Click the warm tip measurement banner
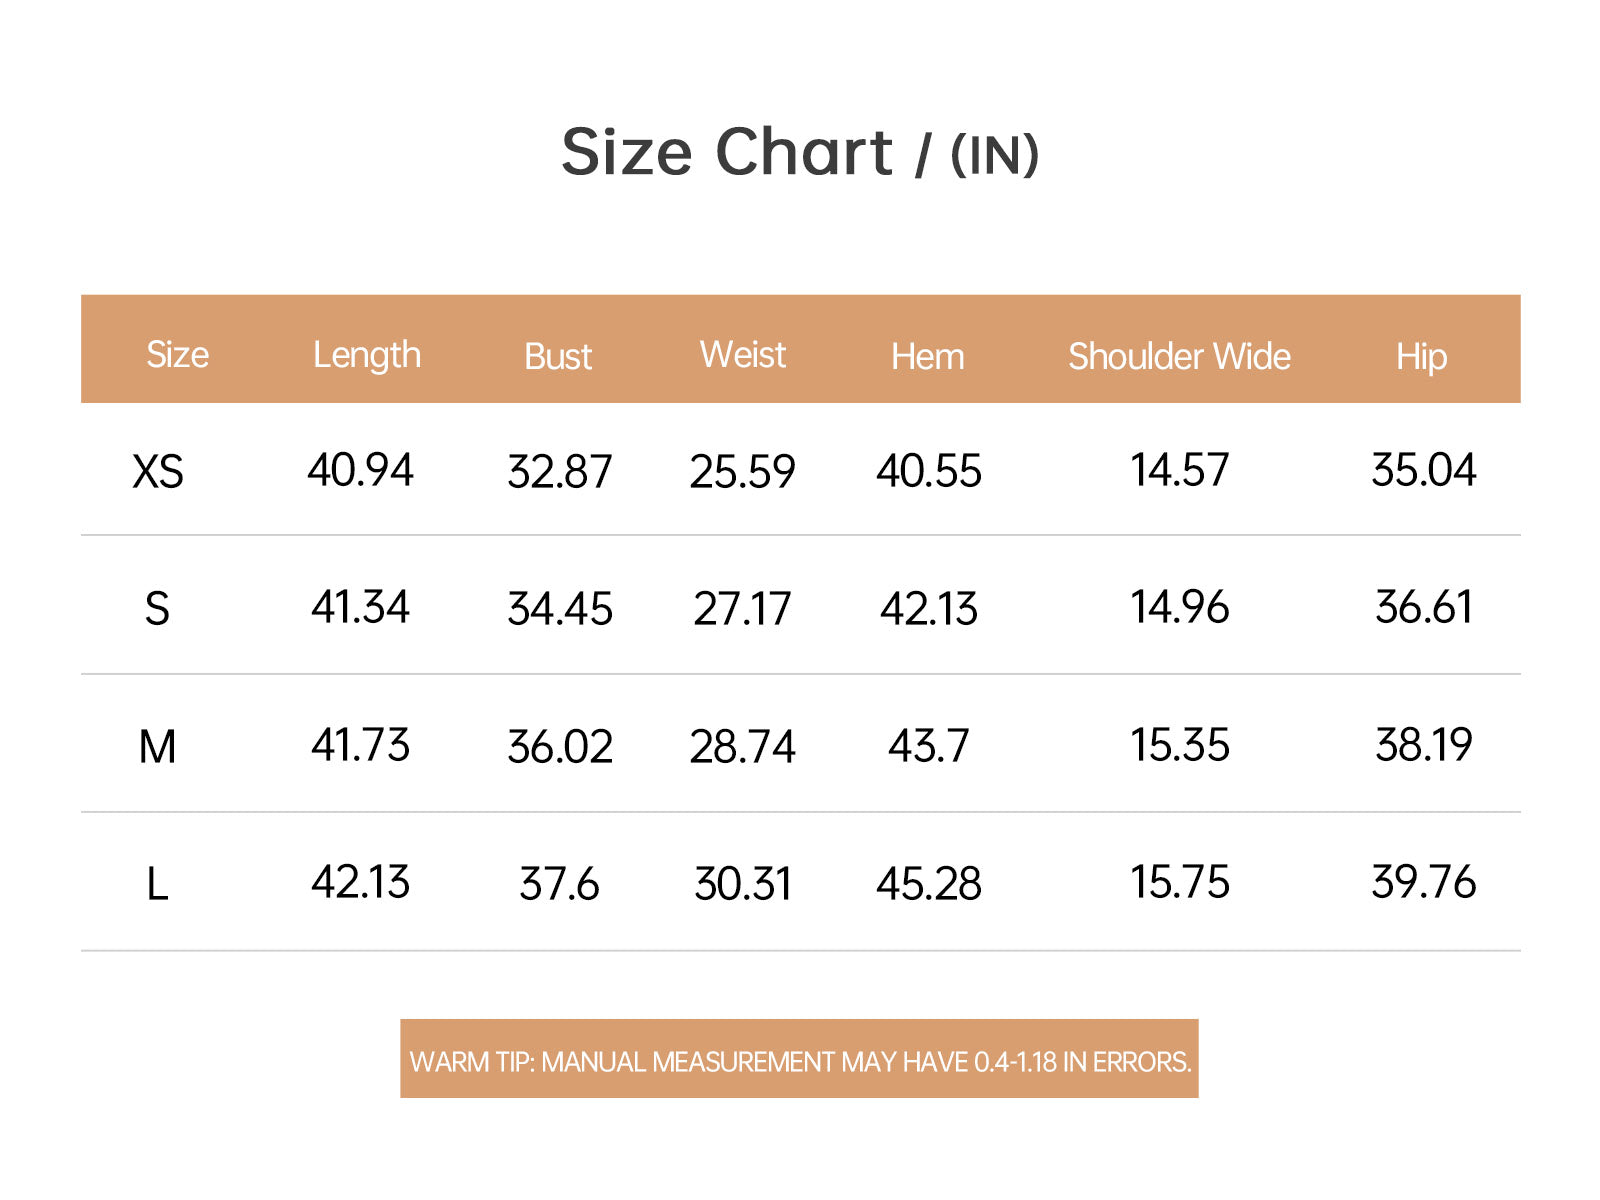Image resolution: width=1600 pixels, height=1200 pixels. click(x=799, y=1059)
